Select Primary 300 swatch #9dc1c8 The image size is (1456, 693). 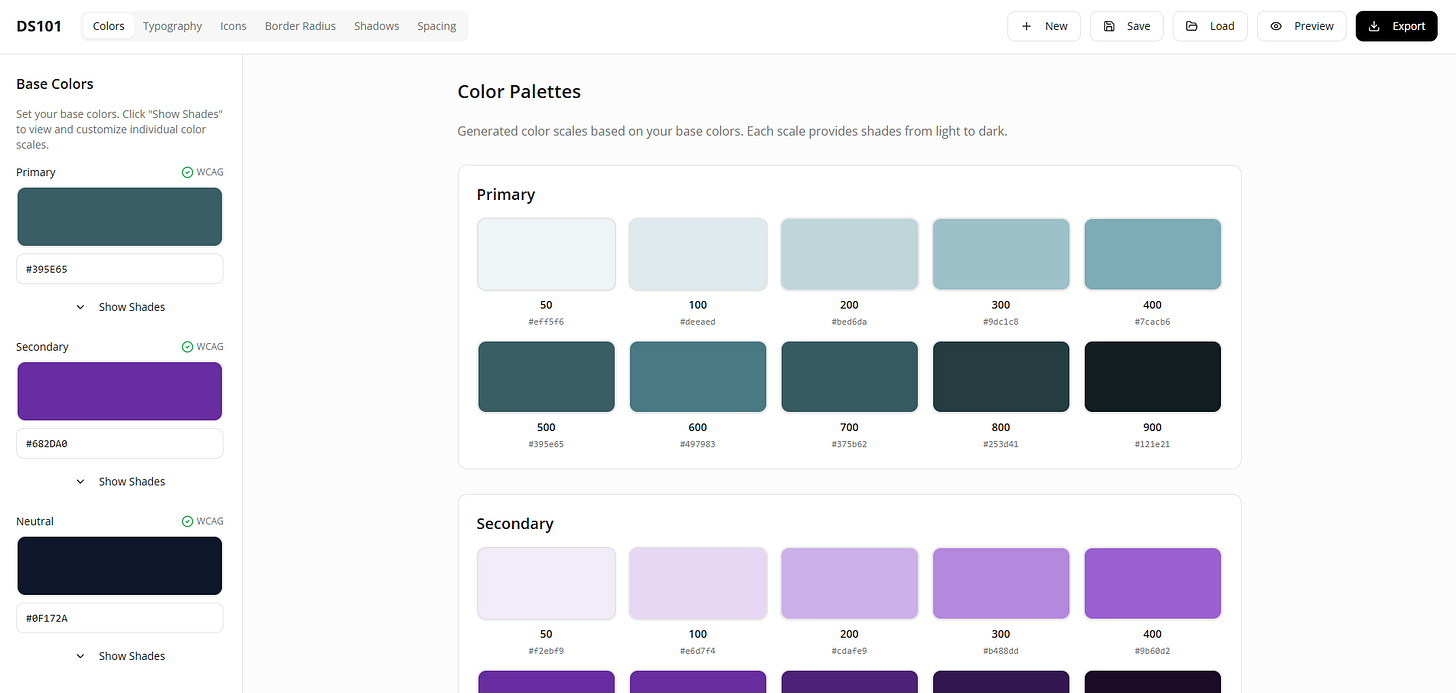coord(1001,254)
